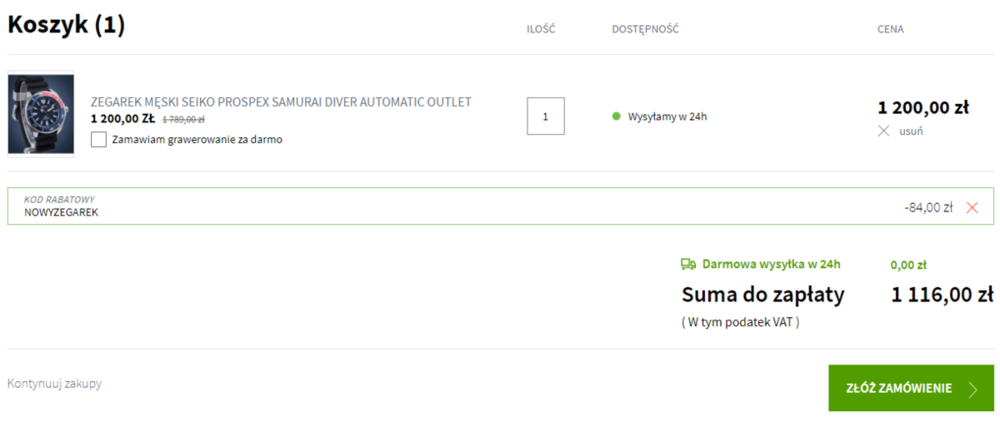Click "Kontynuuj zakupy" to continue shopping
Image resolution: width=1000 pixels, height=422 pixels.
(x=54, y=383)
